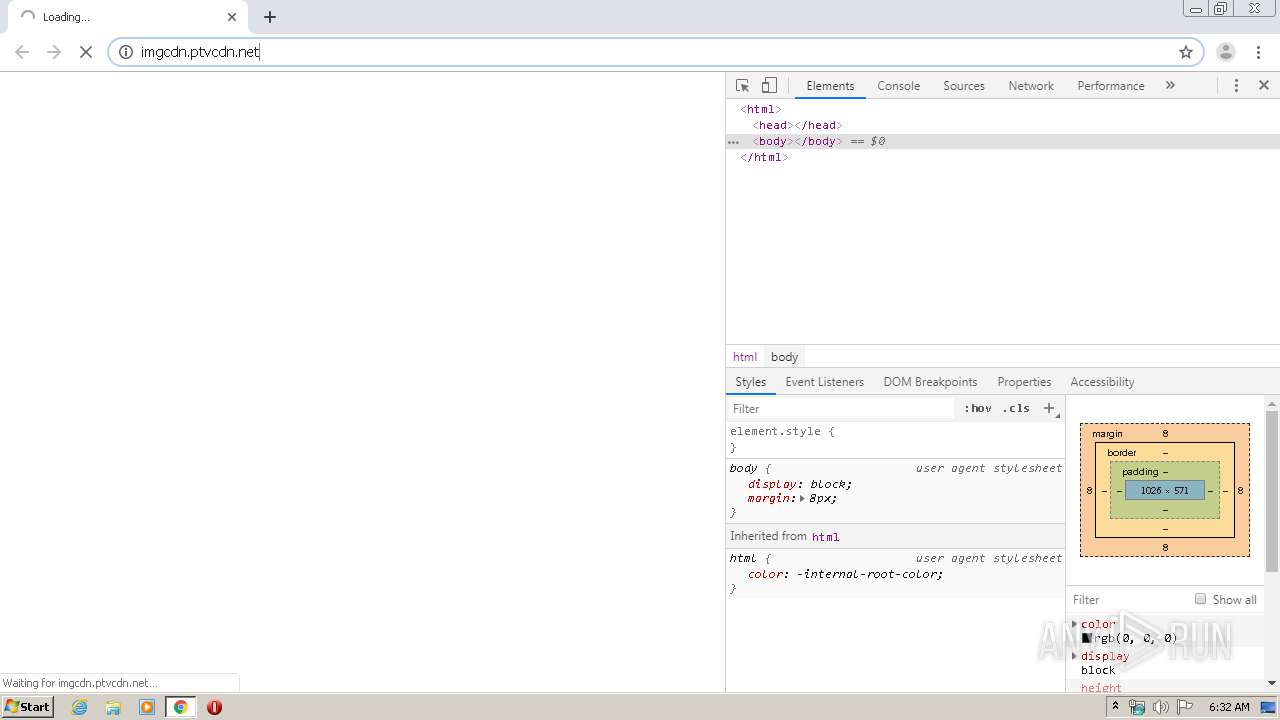1280x720 pixels.
Task: Close the DevTools panel
Action: [1264, 86]
